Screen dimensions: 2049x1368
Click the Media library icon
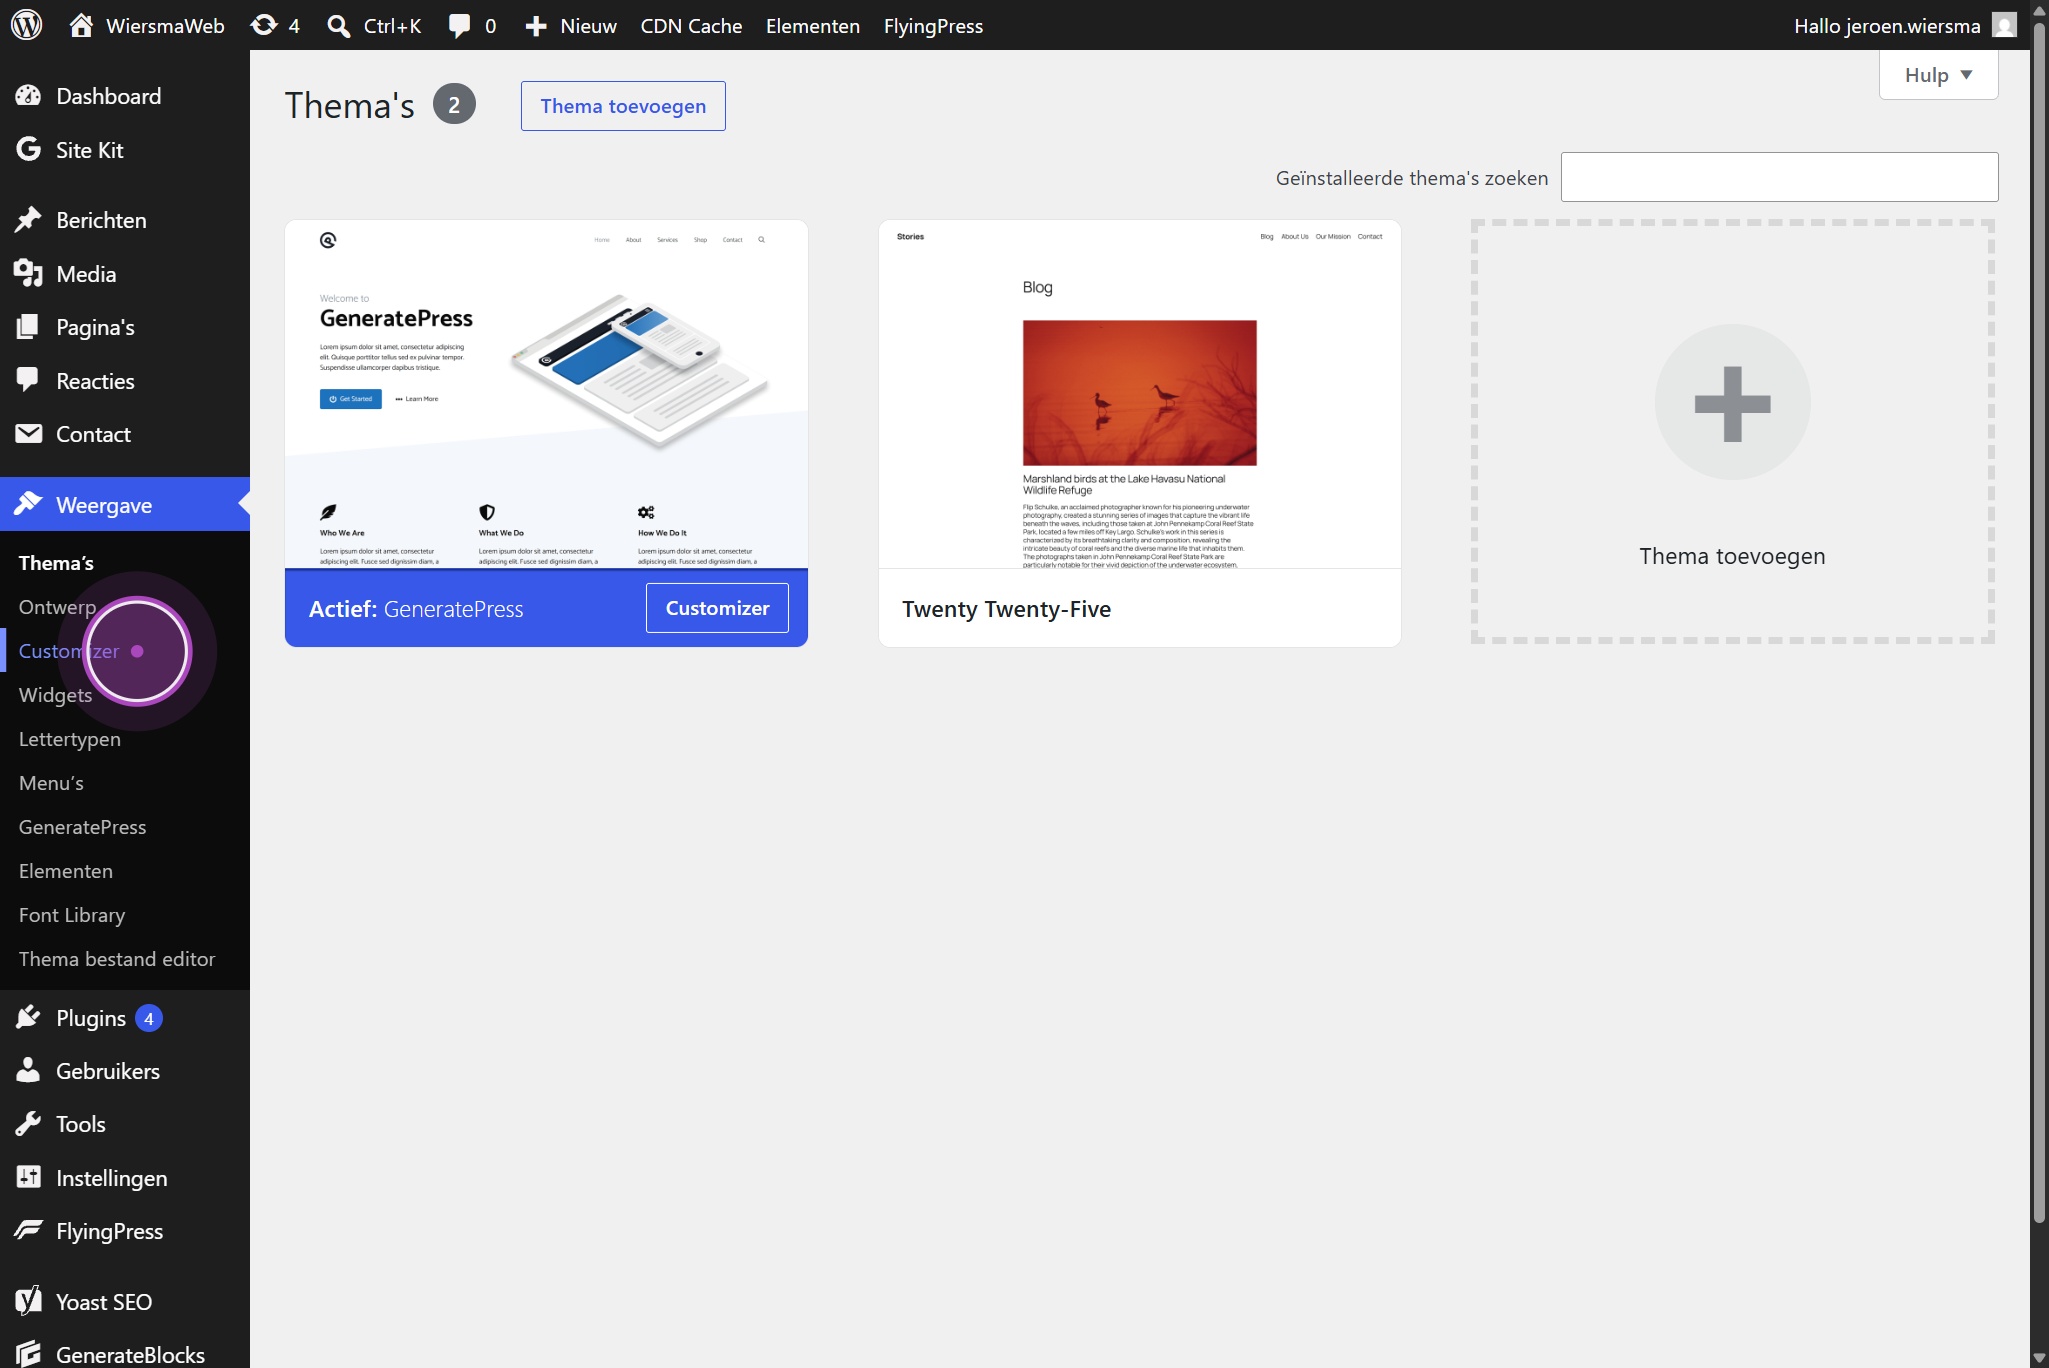[28, 274]
